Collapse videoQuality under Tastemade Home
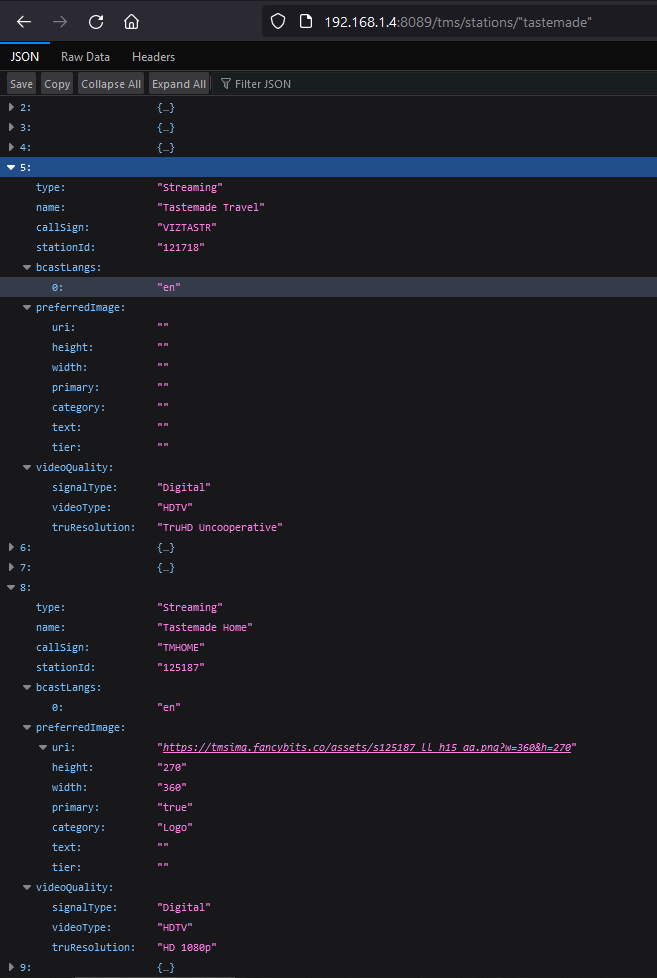657x978 pixels. point(27,887)
